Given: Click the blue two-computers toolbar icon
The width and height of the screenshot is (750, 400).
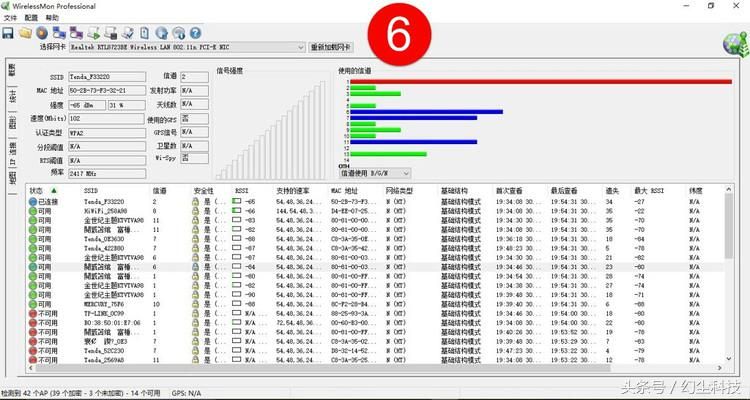Looking at the screenshot, I should 59,33.
